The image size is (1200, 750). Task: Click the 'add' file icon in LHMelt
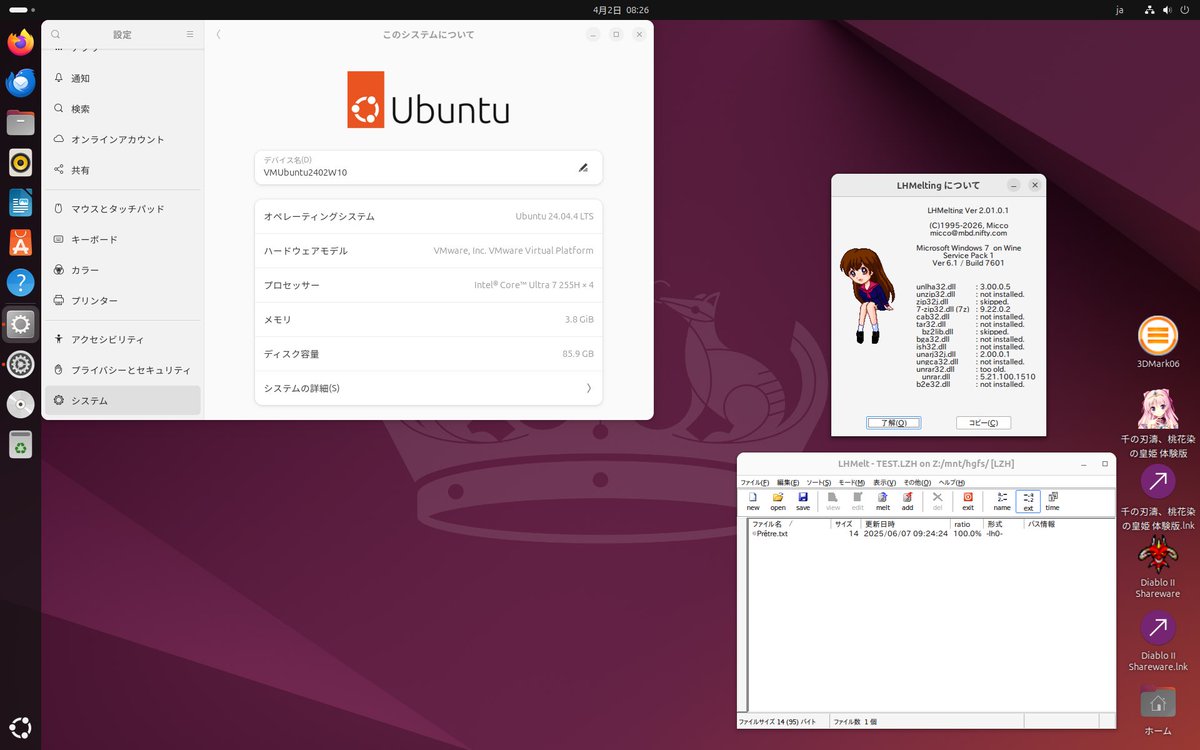coord(907,501)
